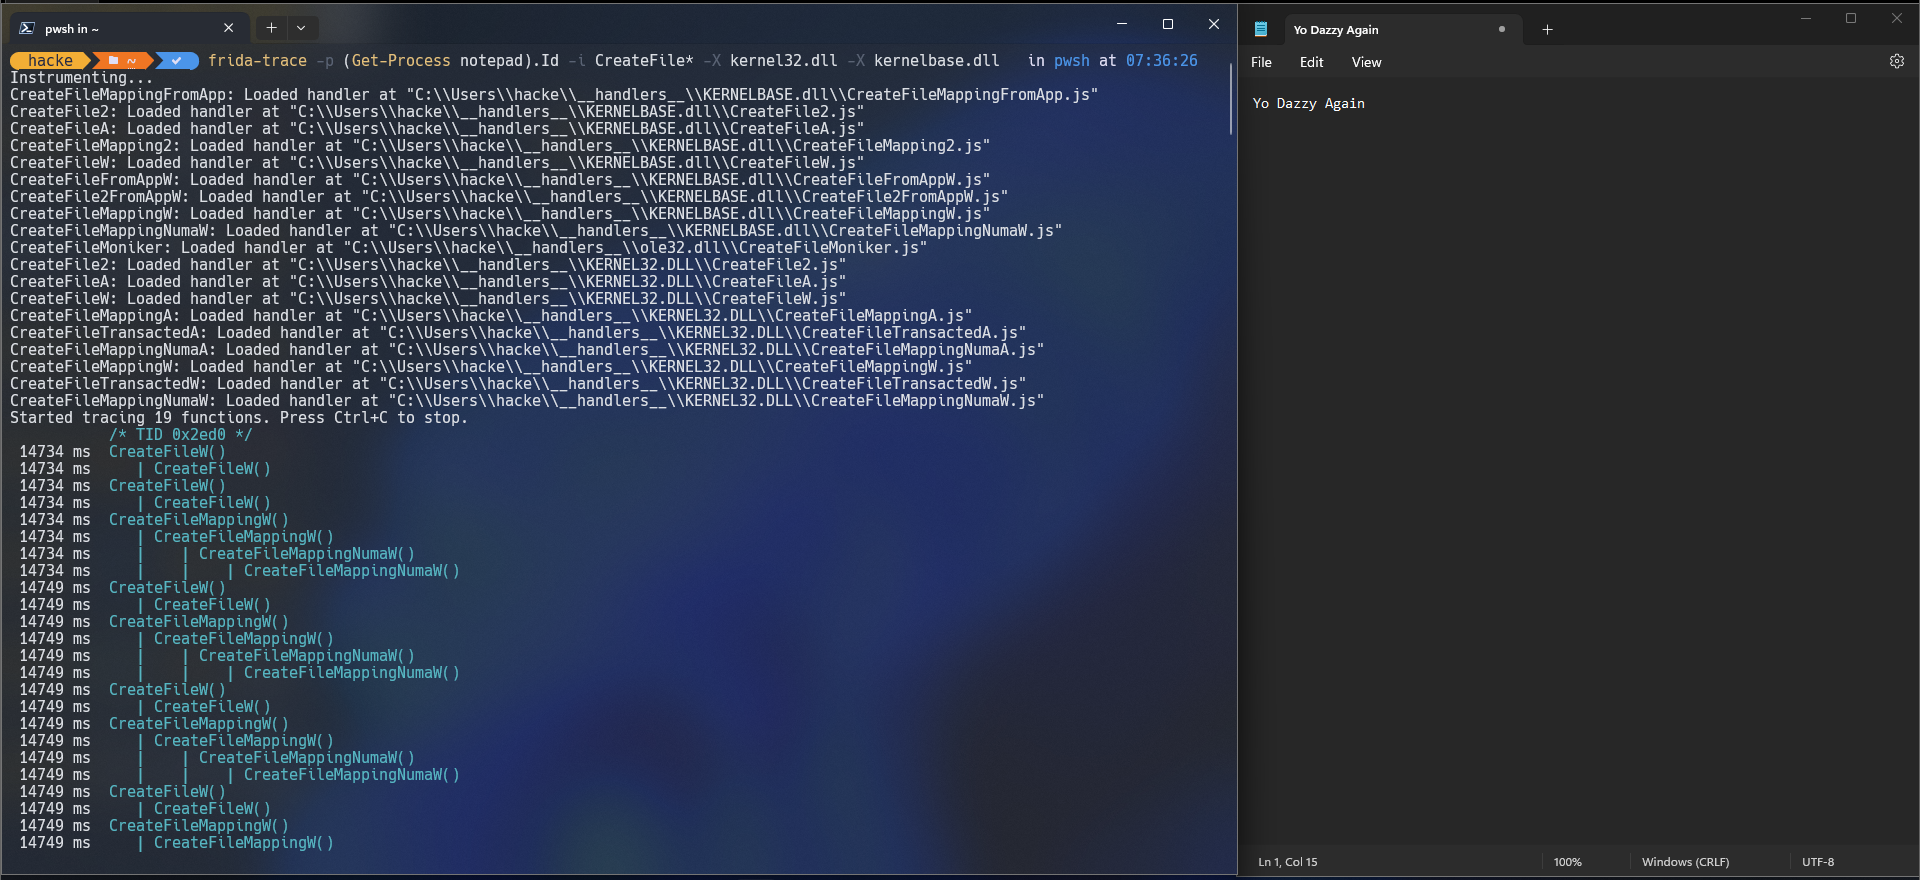1920x880 pixels.
Task: Click the Instrumenting... line
Action: pyautogui.click(x=82, y=78)
